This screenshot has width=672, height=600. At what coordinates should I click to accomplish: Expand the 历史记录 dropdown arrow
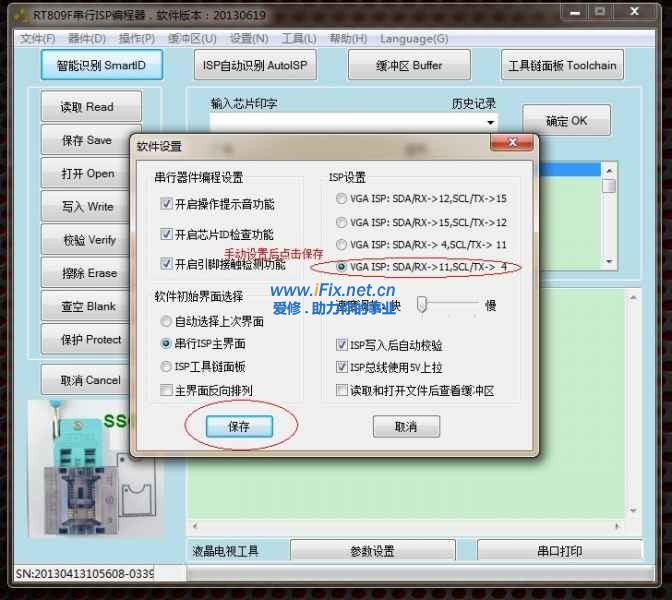pos(490,122)
